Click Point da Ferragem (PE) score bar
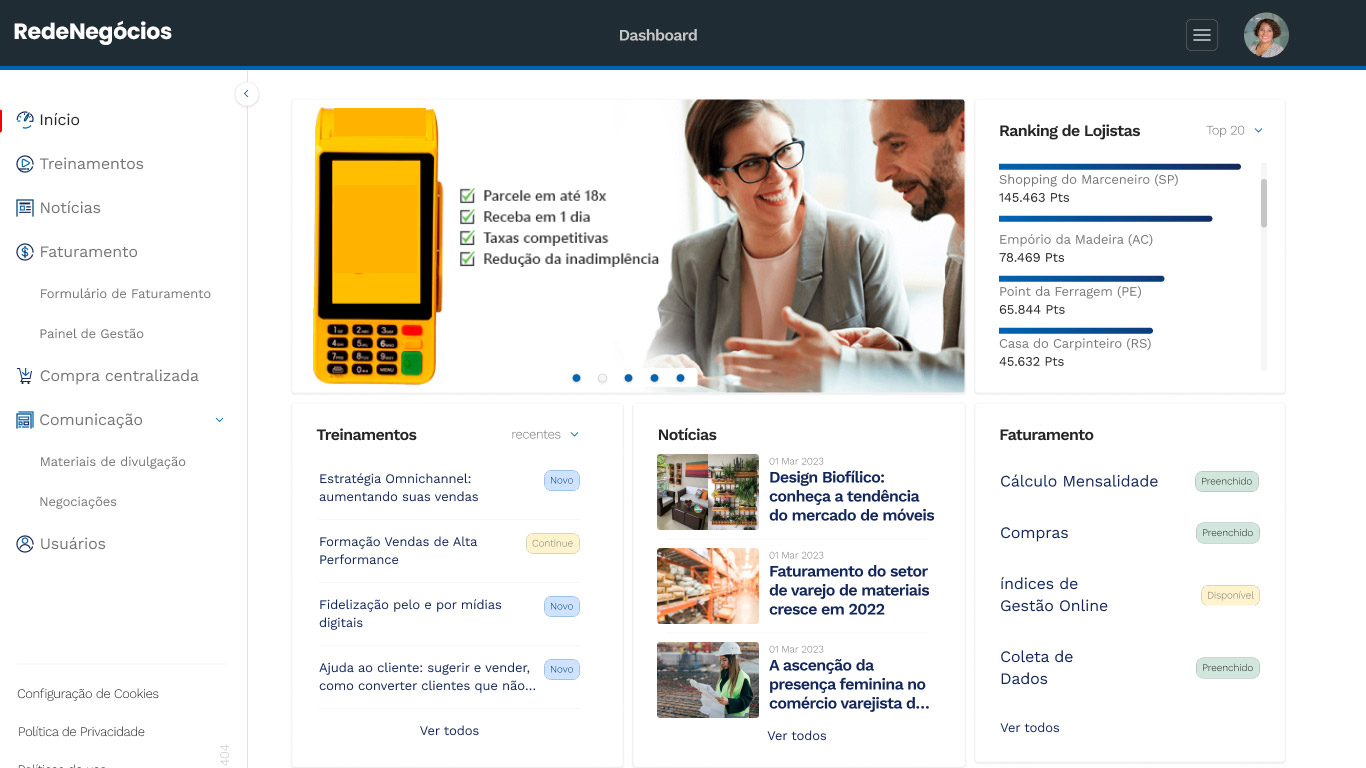 1082,279
